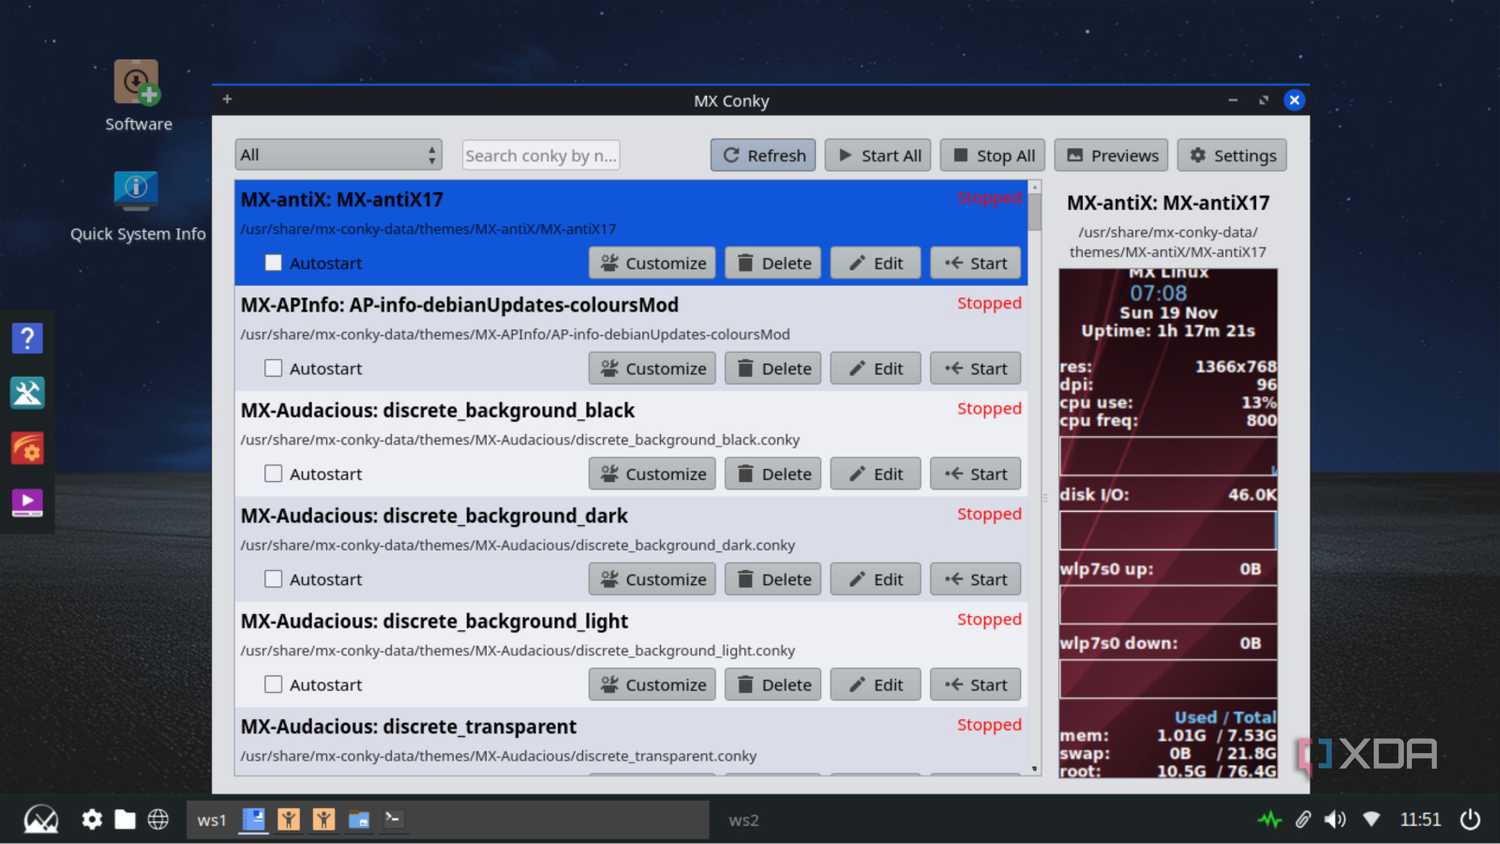Enable Autostart for MX-antiX: MX-antiX17
This screenshot has width=1500, height=844.
[273, 263]
